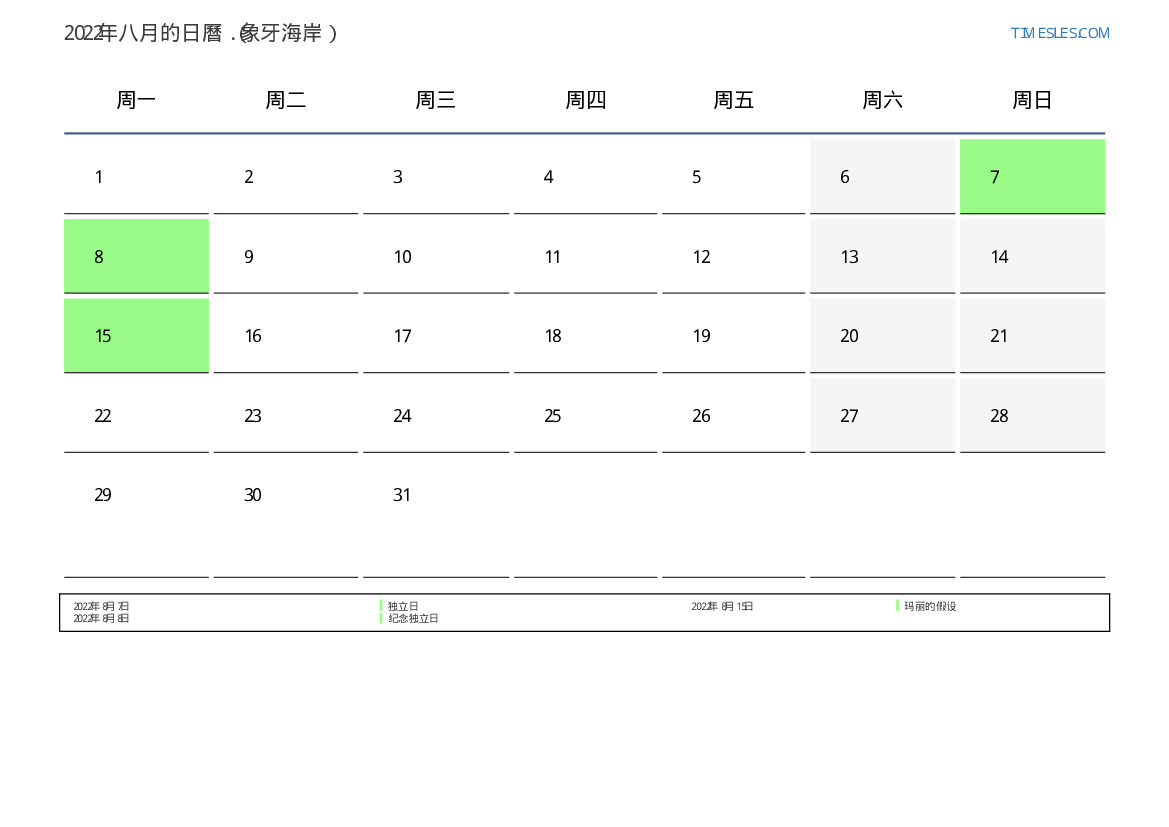Select day 25 in the calendar
The image size is (1169, 827).
click(x=585, y=415)
